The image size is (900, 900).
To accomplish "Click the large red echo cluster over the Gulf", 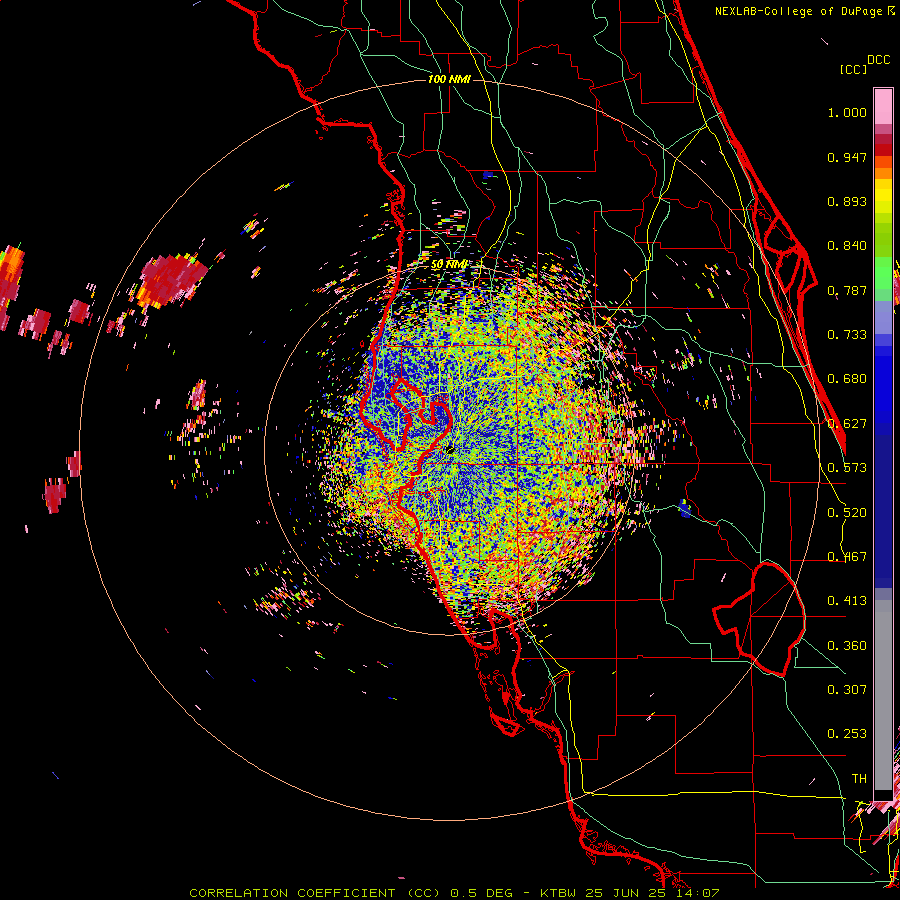I will pyautogui.click(x=171, y=279).
